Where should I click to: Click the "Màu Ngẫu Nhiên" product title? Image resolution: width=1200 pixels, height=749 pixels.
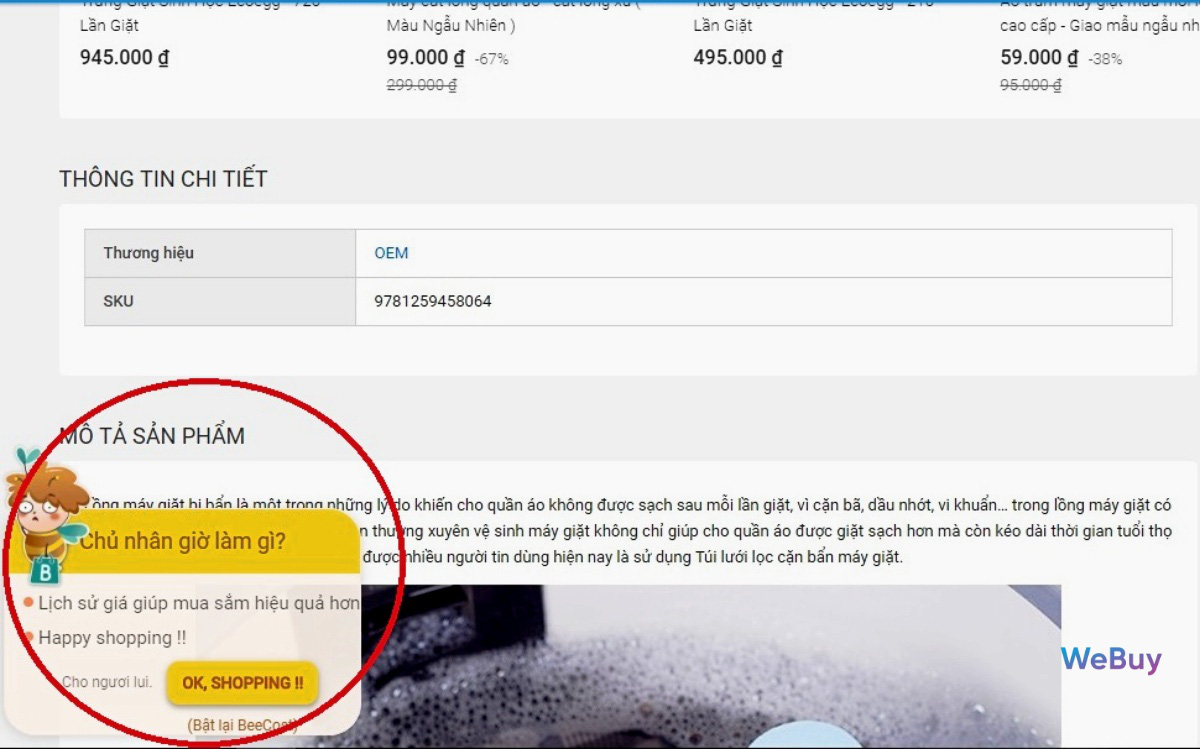[450, 25]
